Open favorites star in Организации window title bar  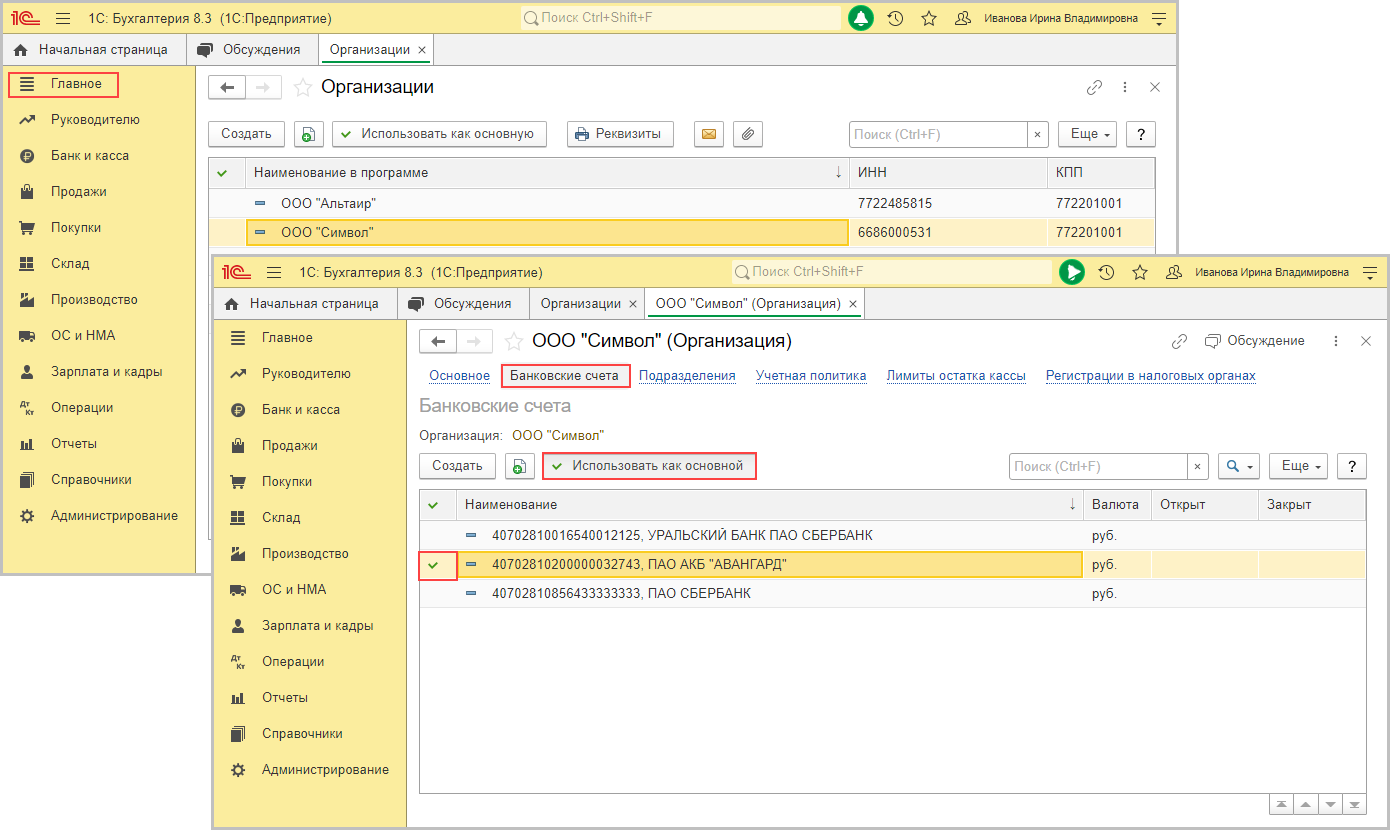tap(929, 18)
